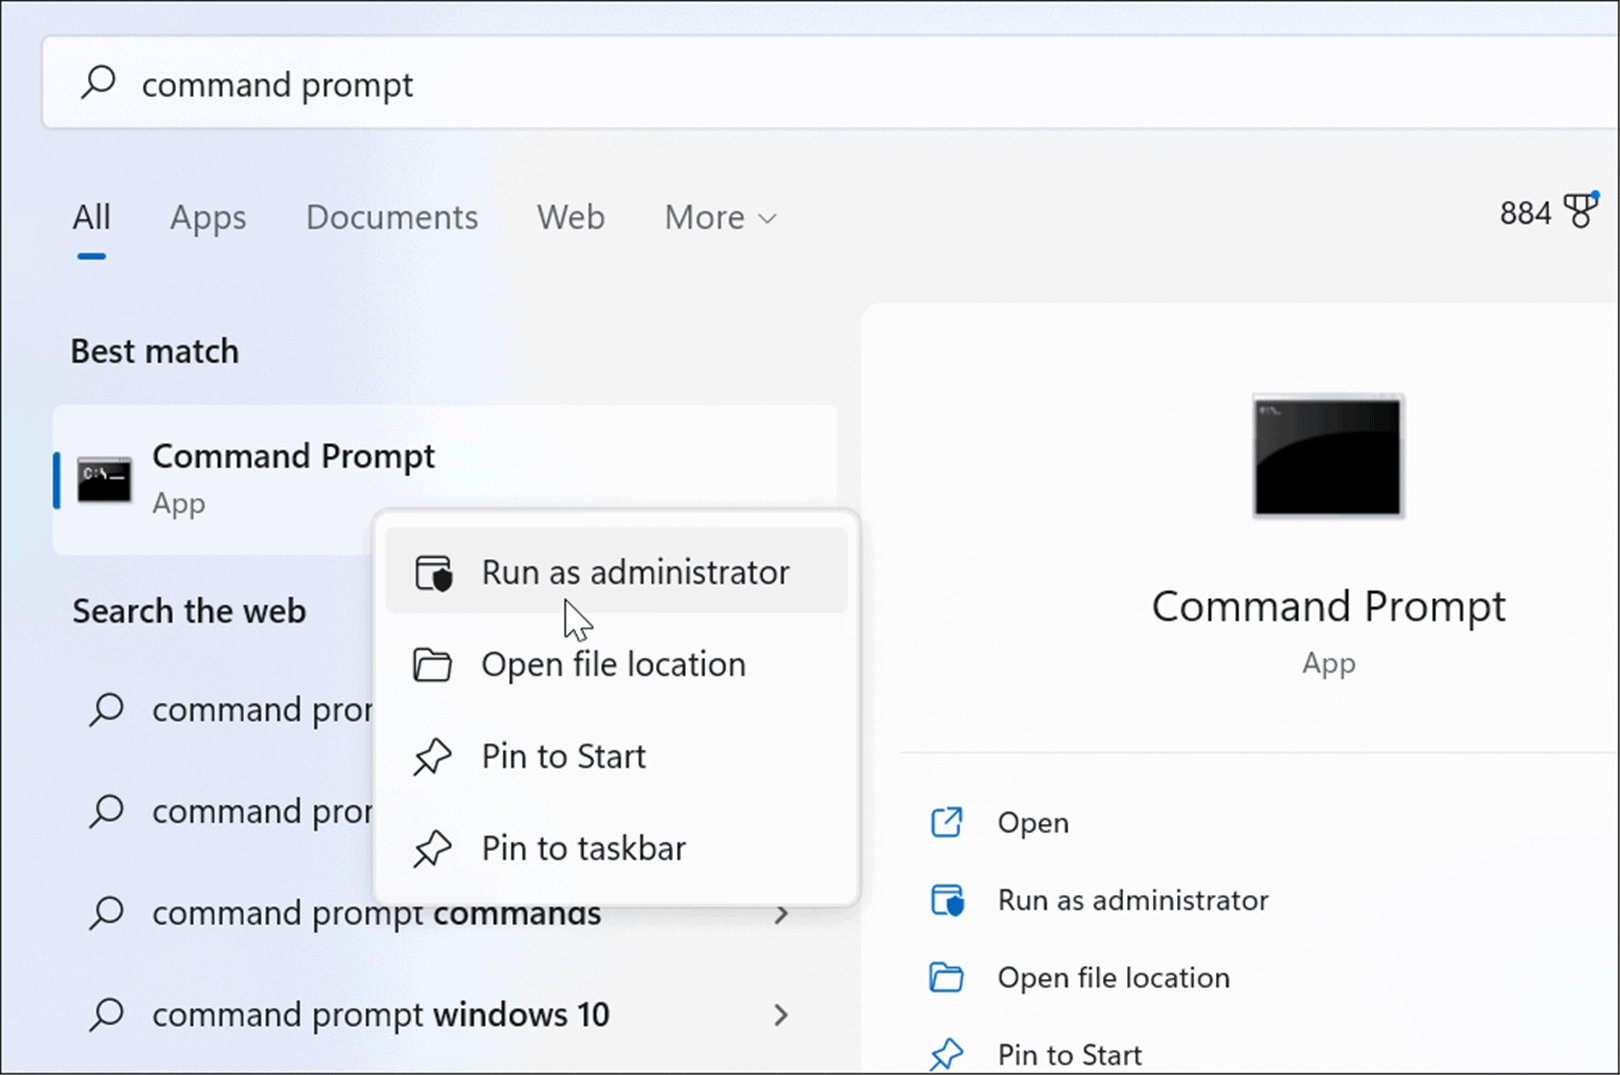Expand the command prompt commands suggestion
The width and height of the screenshot is (1620, 1075).
782,913
